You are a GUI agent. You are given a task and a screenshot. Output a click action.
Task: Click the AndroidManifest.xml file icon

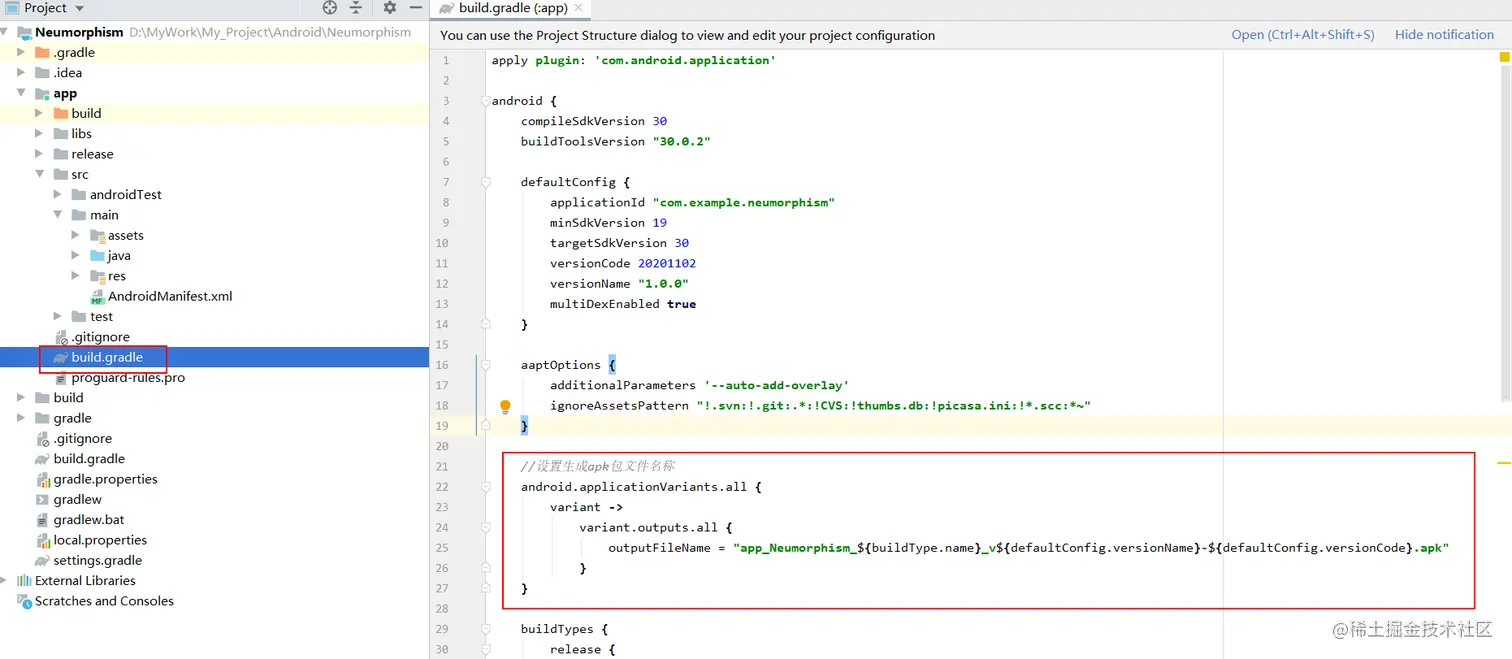pos(97,297)
